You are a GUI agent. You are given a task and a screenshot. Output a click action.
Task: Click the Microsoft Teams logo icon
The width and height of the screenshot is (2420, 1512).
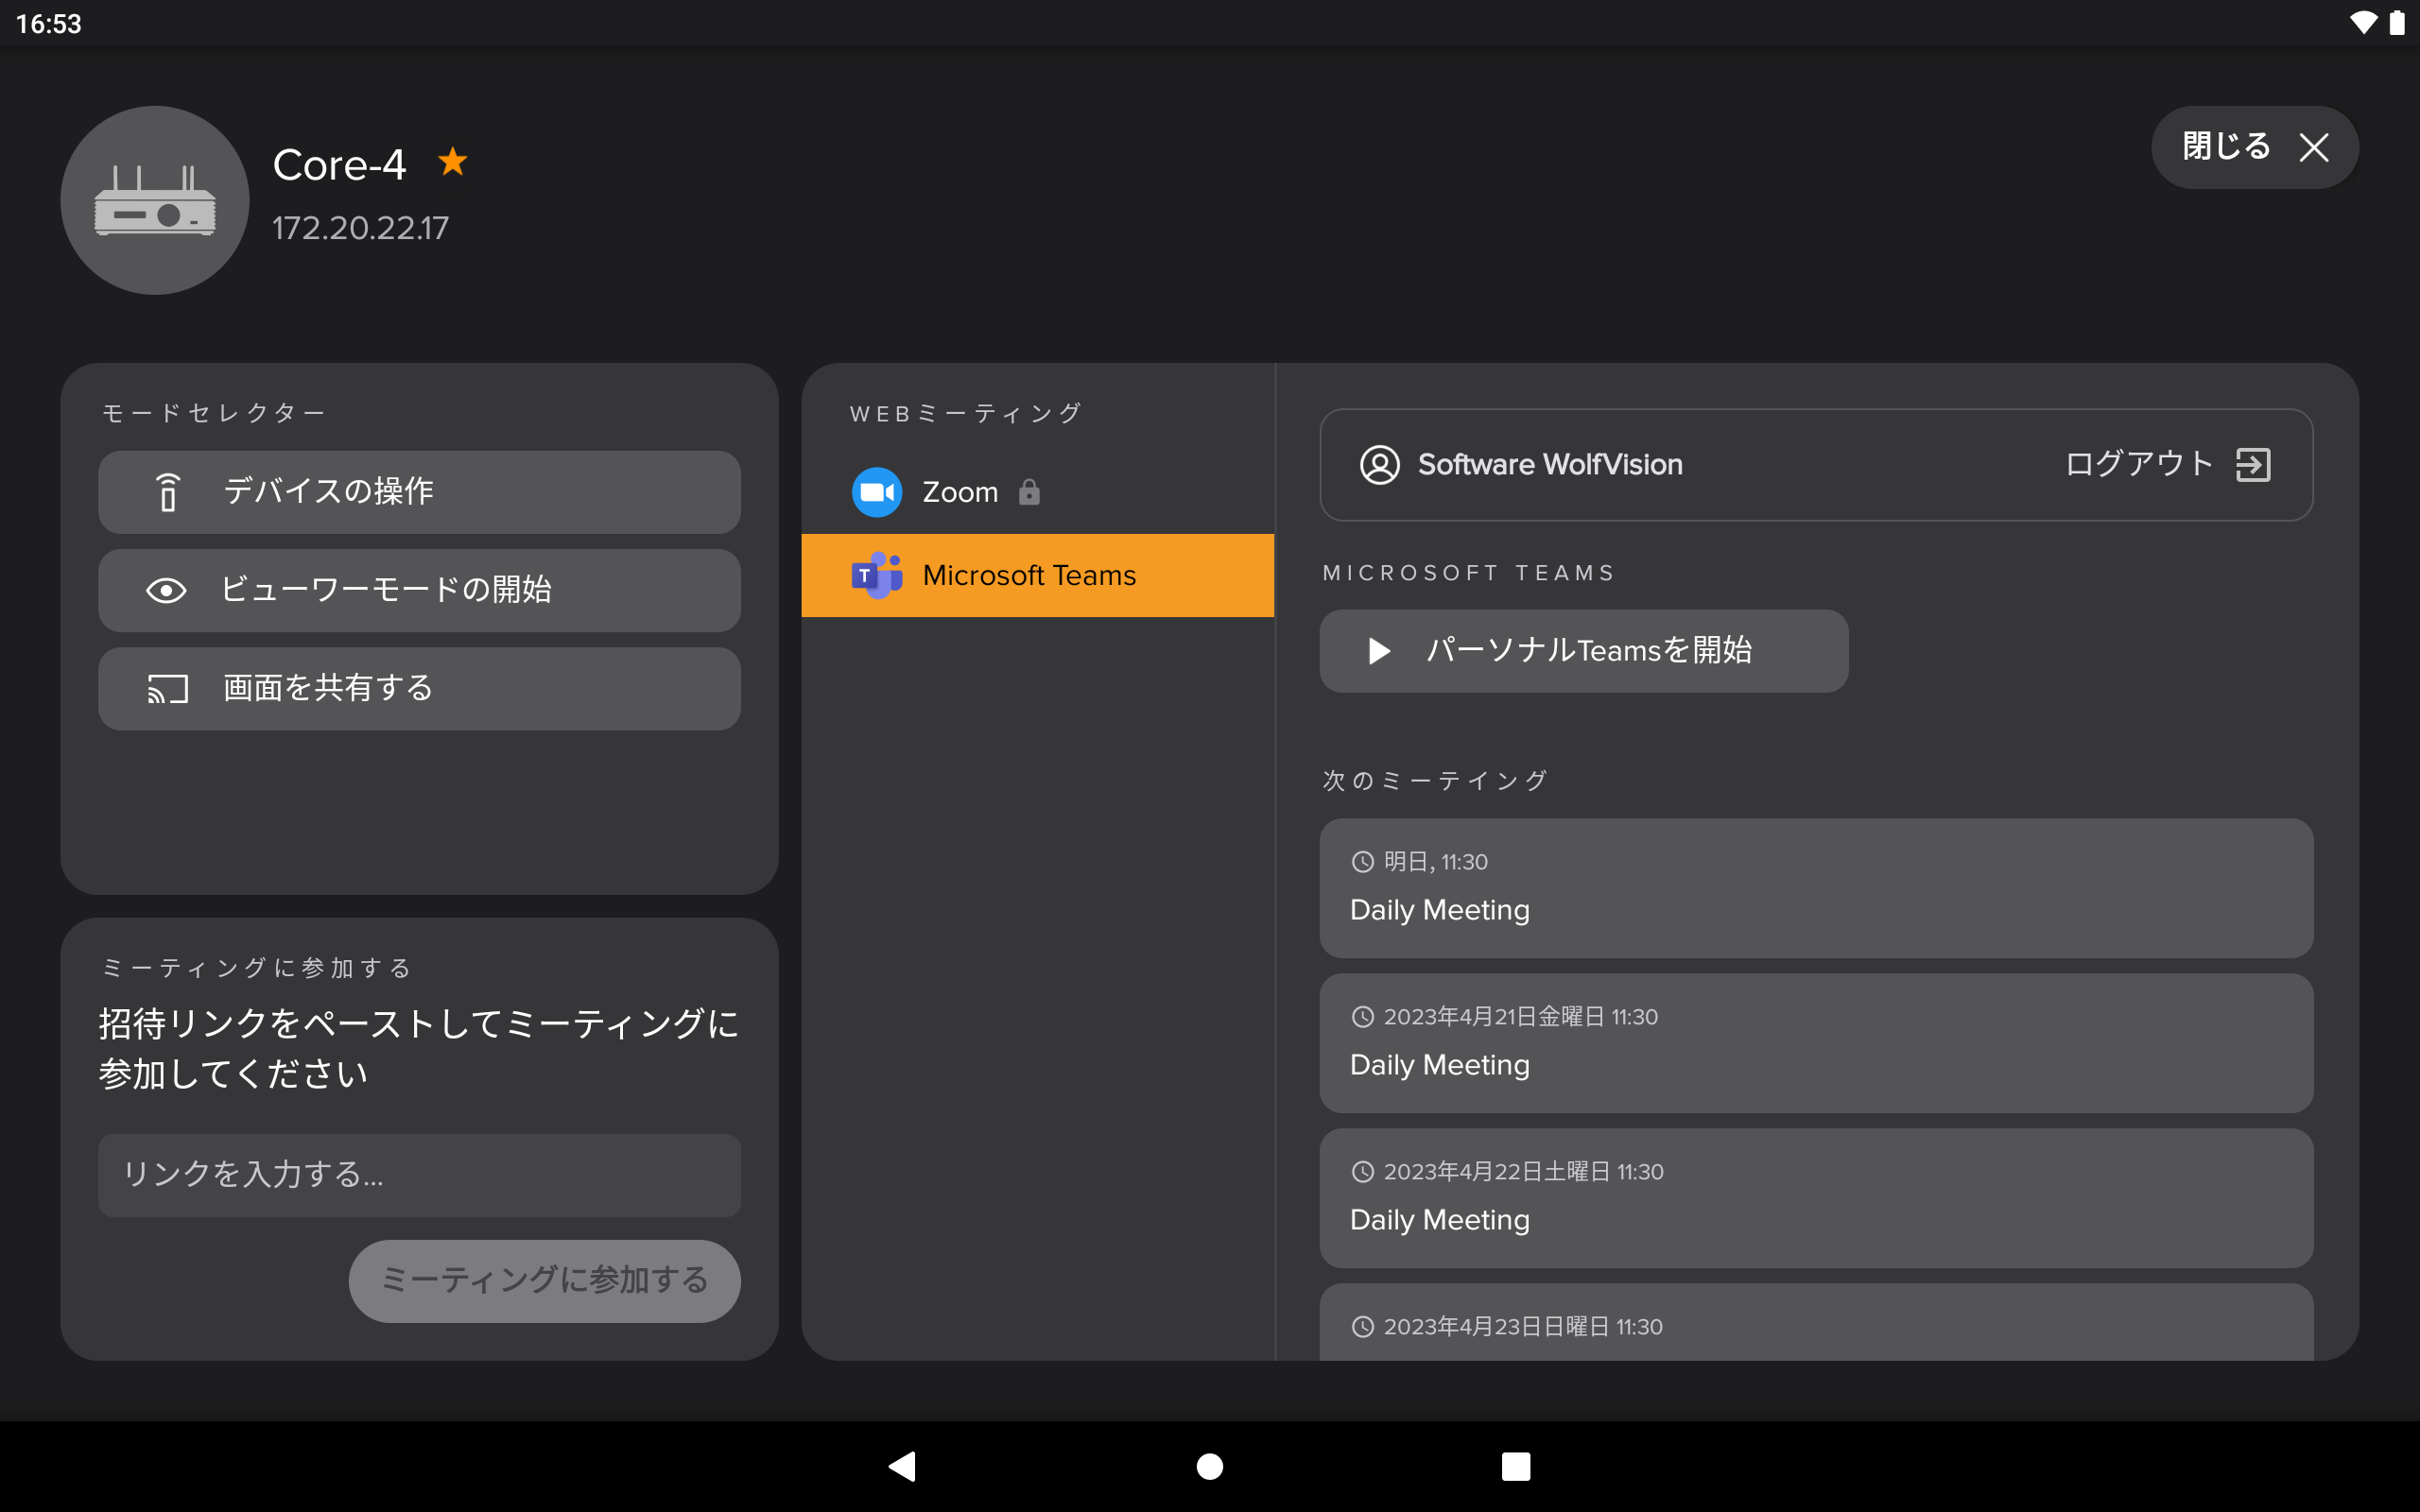click(877, 575)
